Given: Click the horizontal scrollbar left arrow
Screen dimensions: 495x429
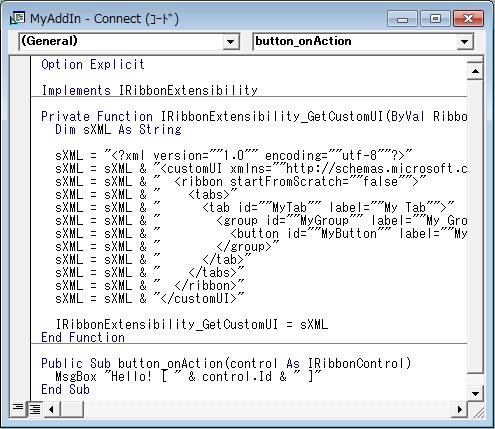Looking at the screenshot, I should tap(51, 409).
